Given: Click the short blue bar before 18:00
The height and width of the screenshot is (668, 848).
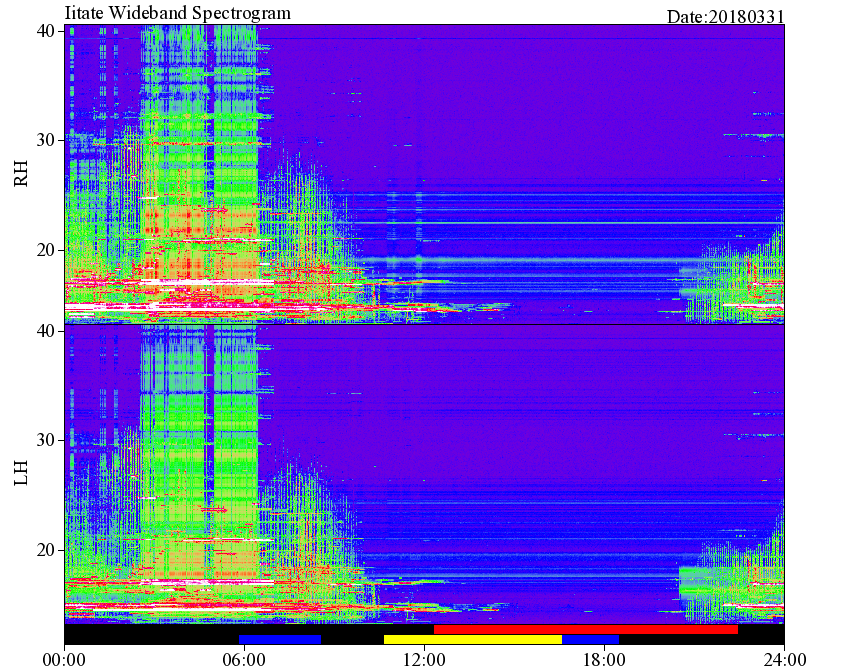Looking at the screenshot, I should pos(591,639).
